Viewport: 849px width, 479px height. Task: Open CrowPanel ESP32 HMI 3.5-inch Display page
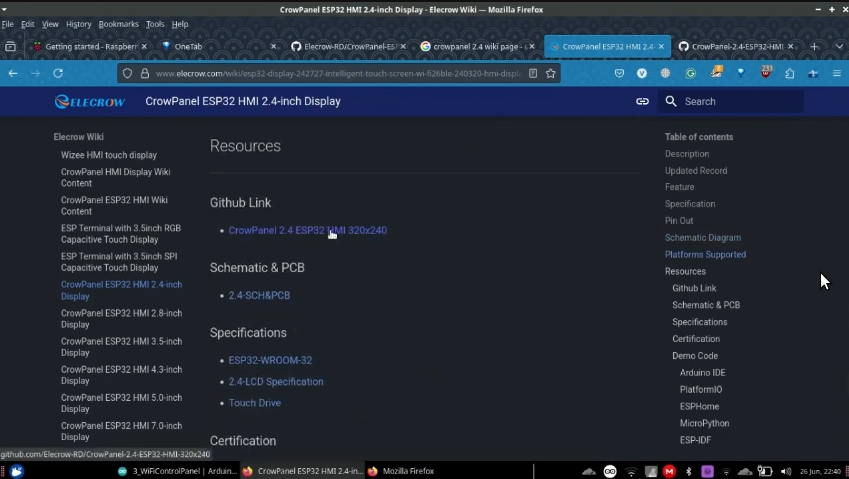point(121,347)
